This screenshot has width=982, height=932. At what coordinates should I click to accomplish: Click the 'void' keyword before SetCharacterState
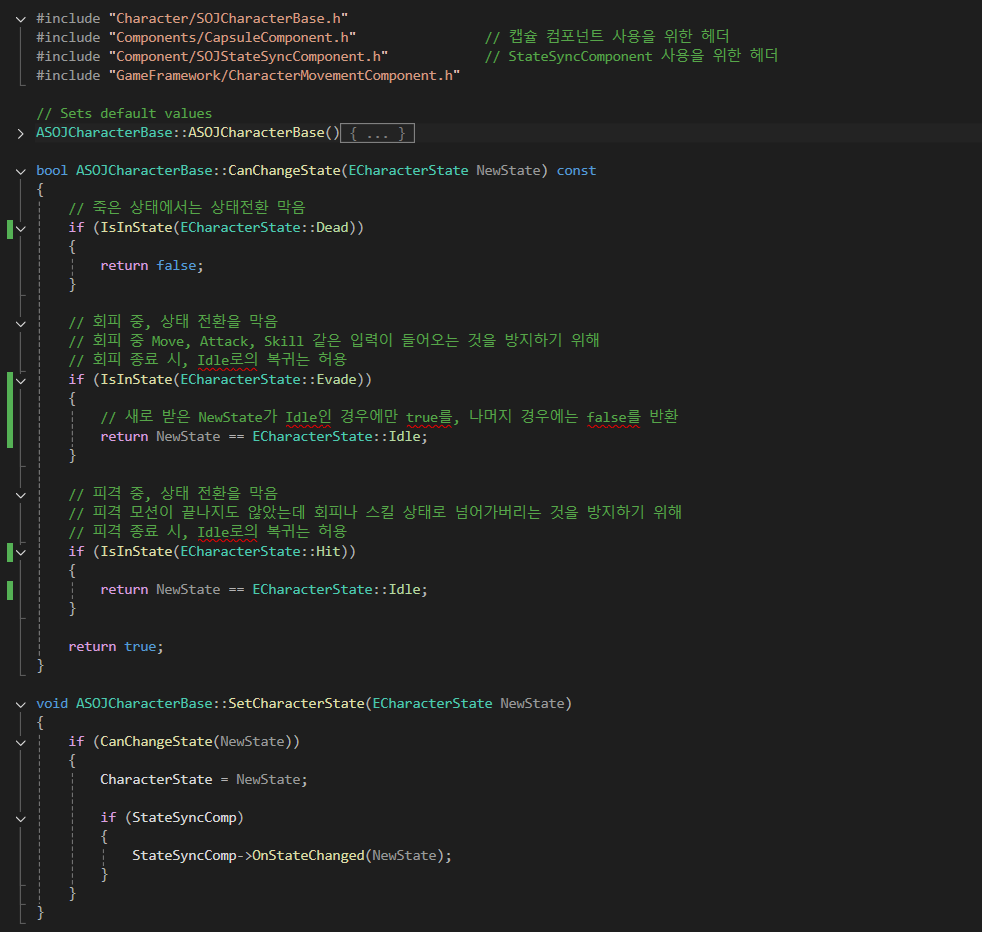point(52,703)
